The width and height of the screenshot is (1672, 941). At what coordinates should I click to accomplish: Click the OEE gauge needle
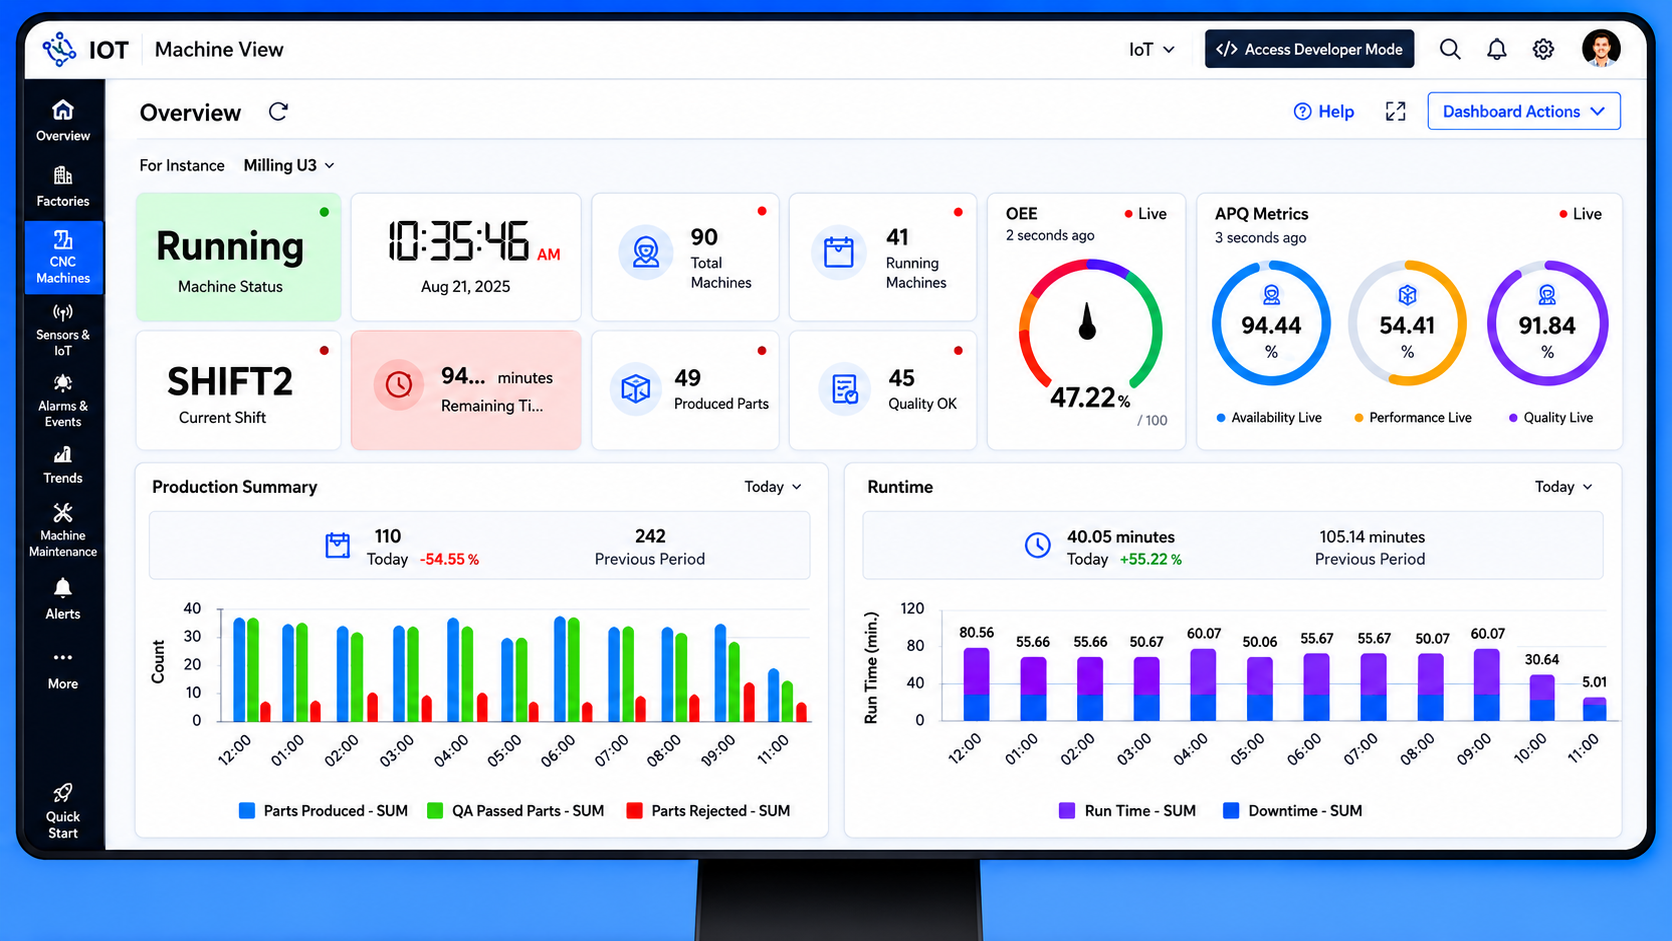pyautogui.click(x=1088, y=322)
